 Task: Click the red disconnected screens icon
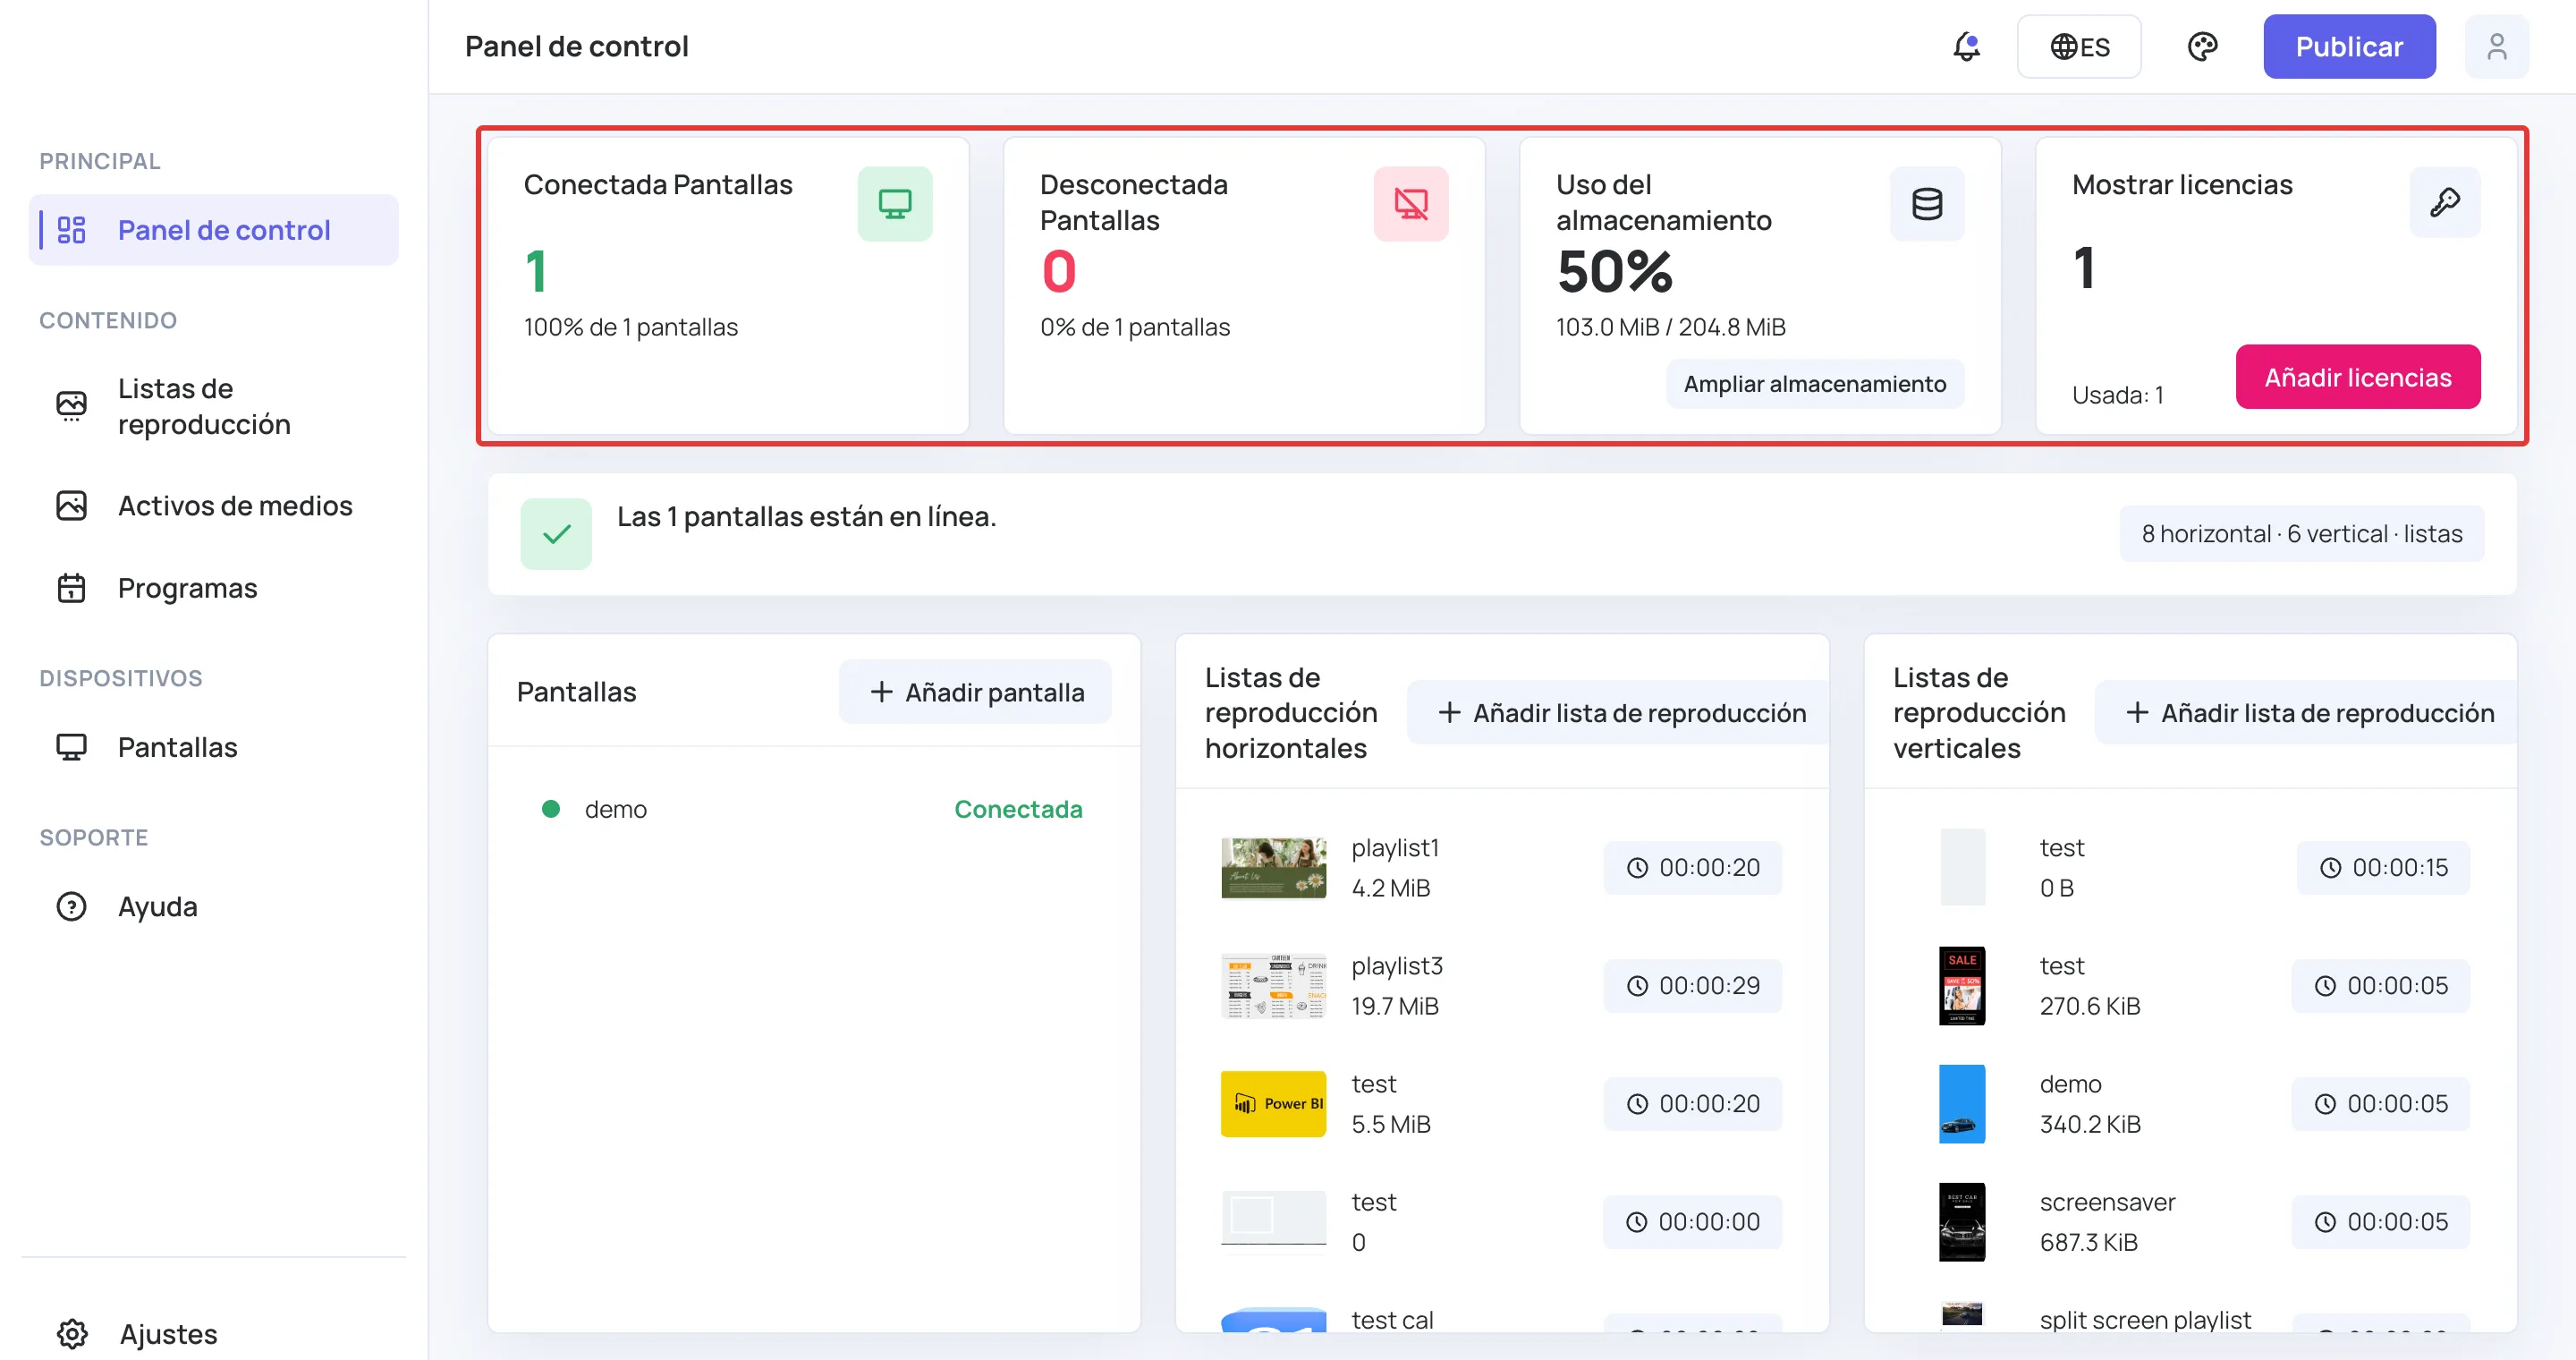[x=1411, y=204]
